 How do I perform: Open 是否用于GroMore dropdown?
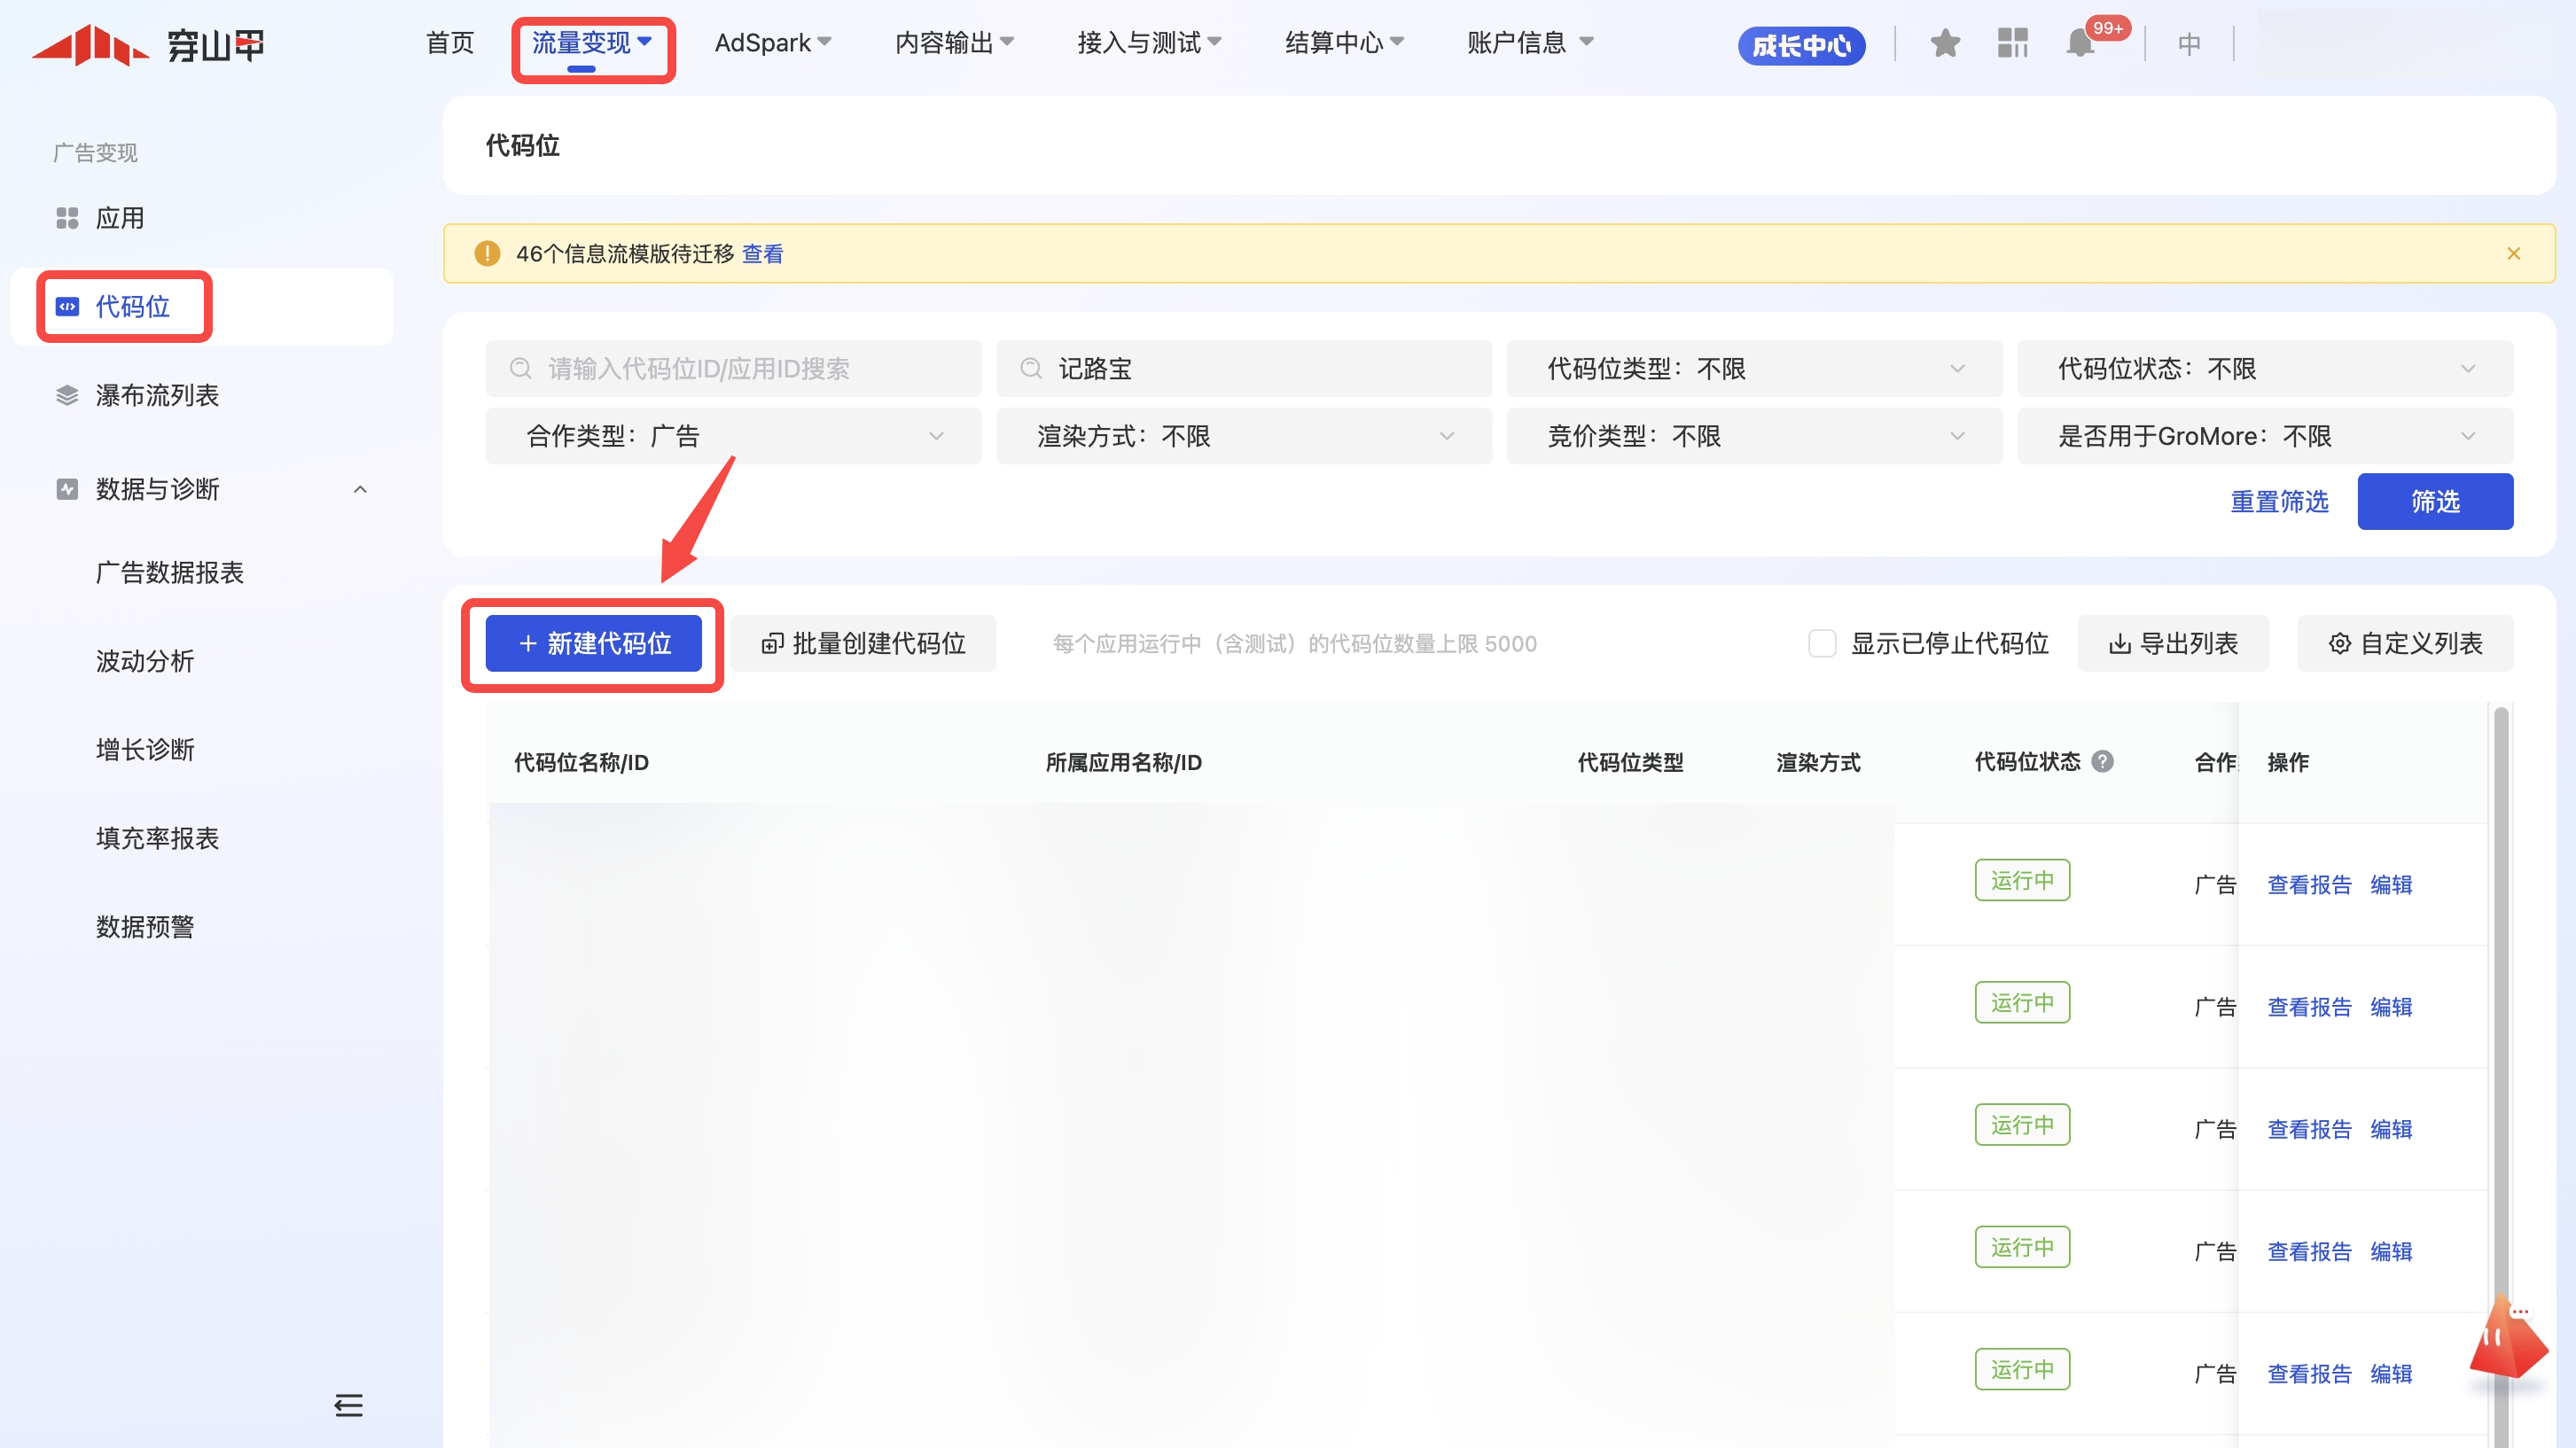2264,436
